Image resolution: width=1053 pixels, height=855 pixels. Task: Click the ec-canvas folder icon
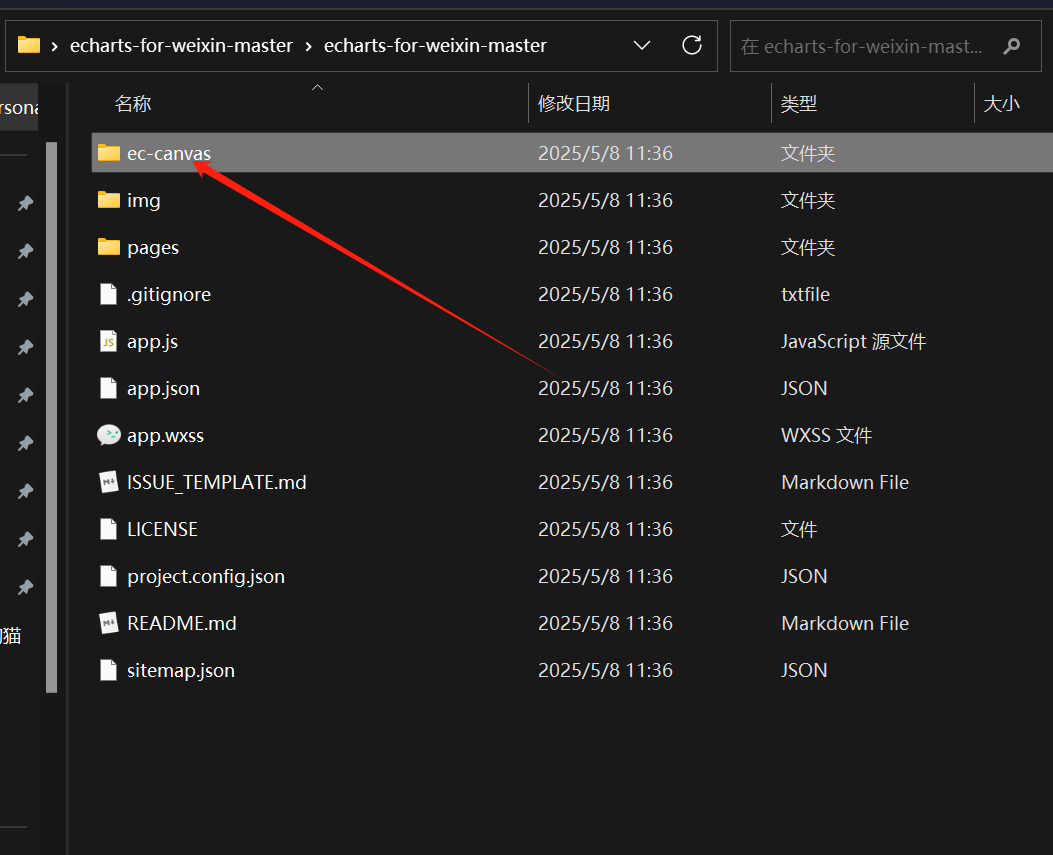point(108,153)
